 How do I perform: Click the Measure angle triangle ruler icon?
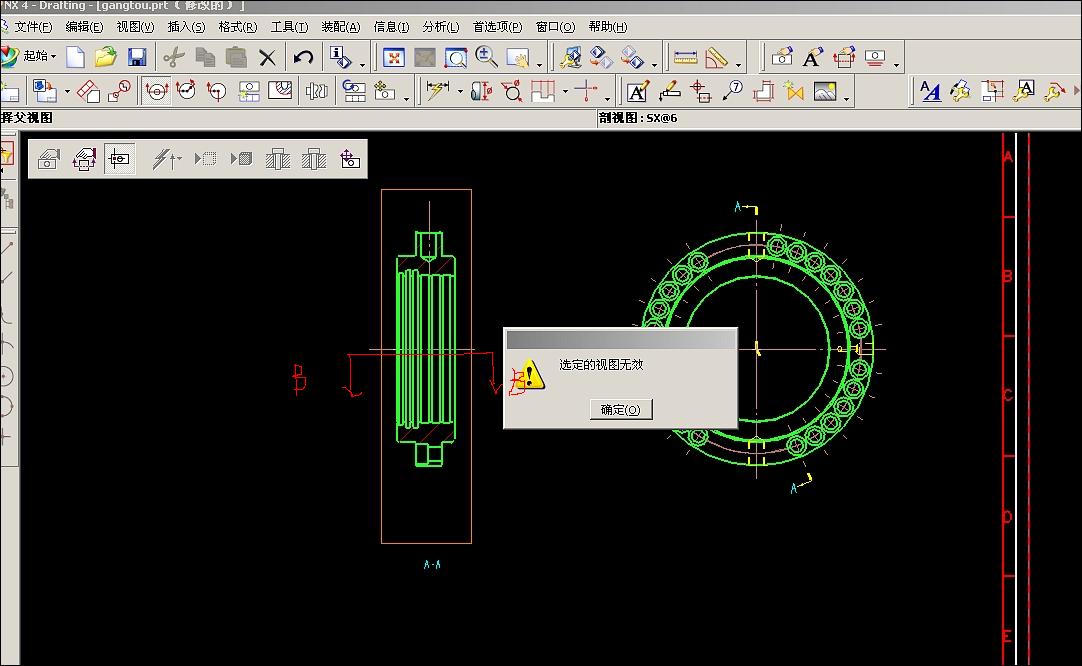pos(716,58)
